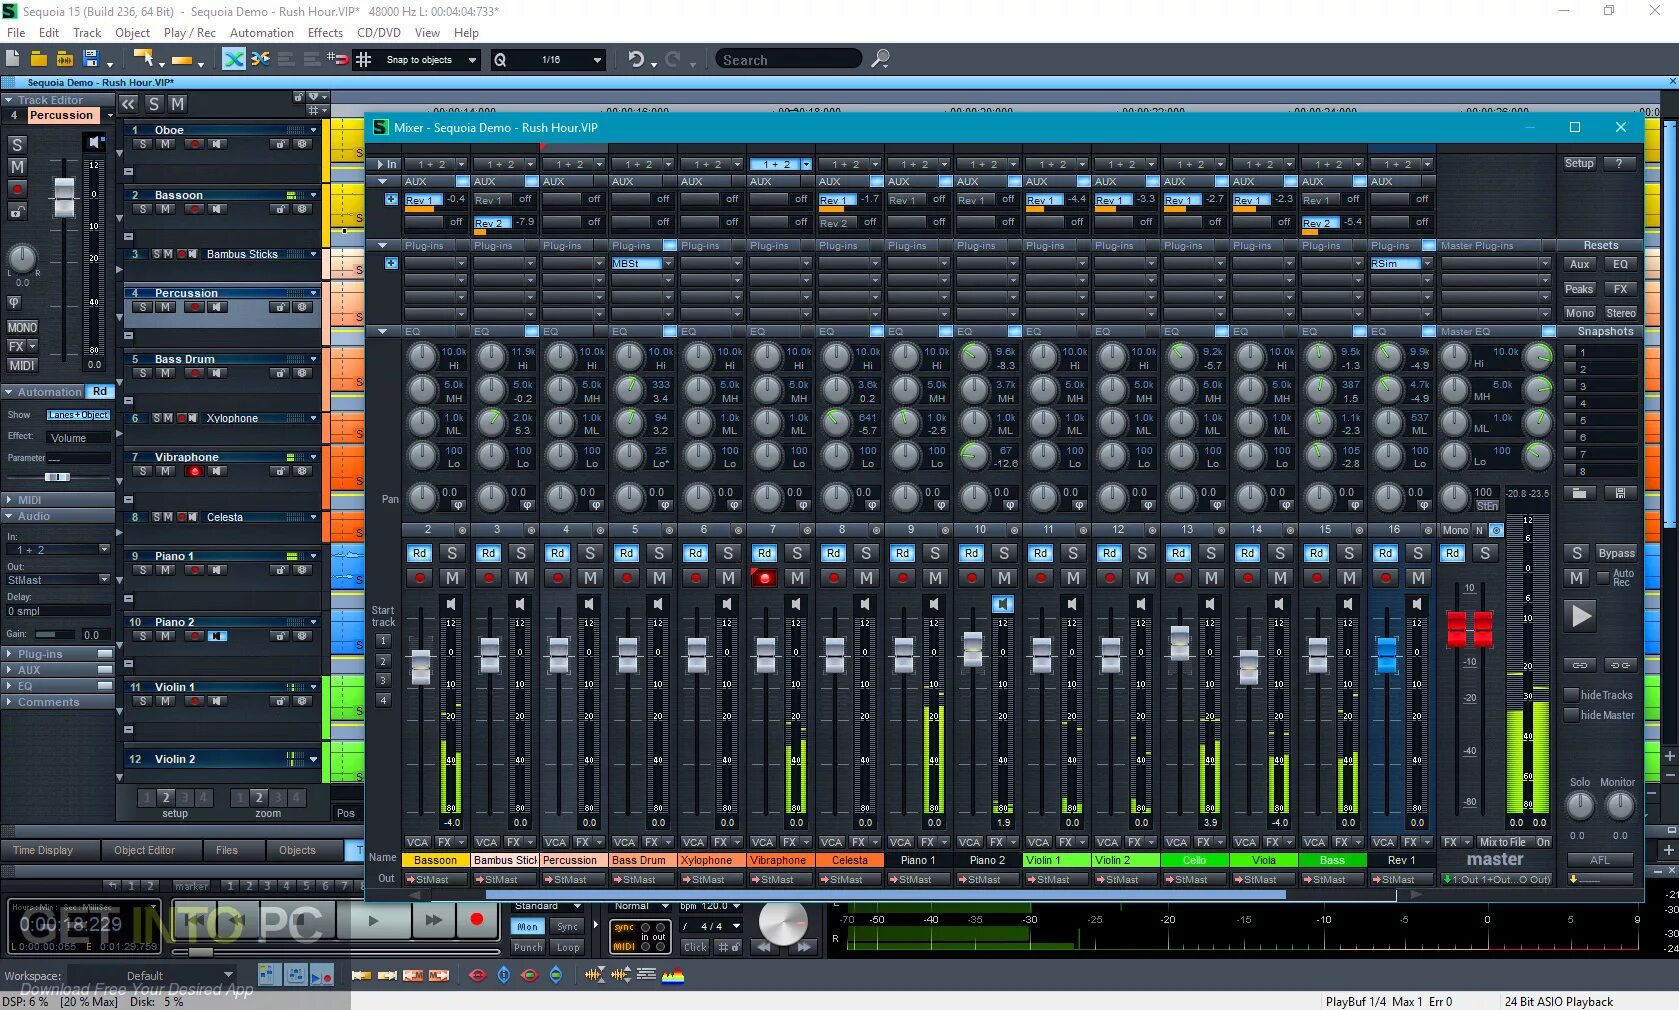1679x1010 pixels.
Task: Click the mixer question mark help icon
Action: point(1619,163)
